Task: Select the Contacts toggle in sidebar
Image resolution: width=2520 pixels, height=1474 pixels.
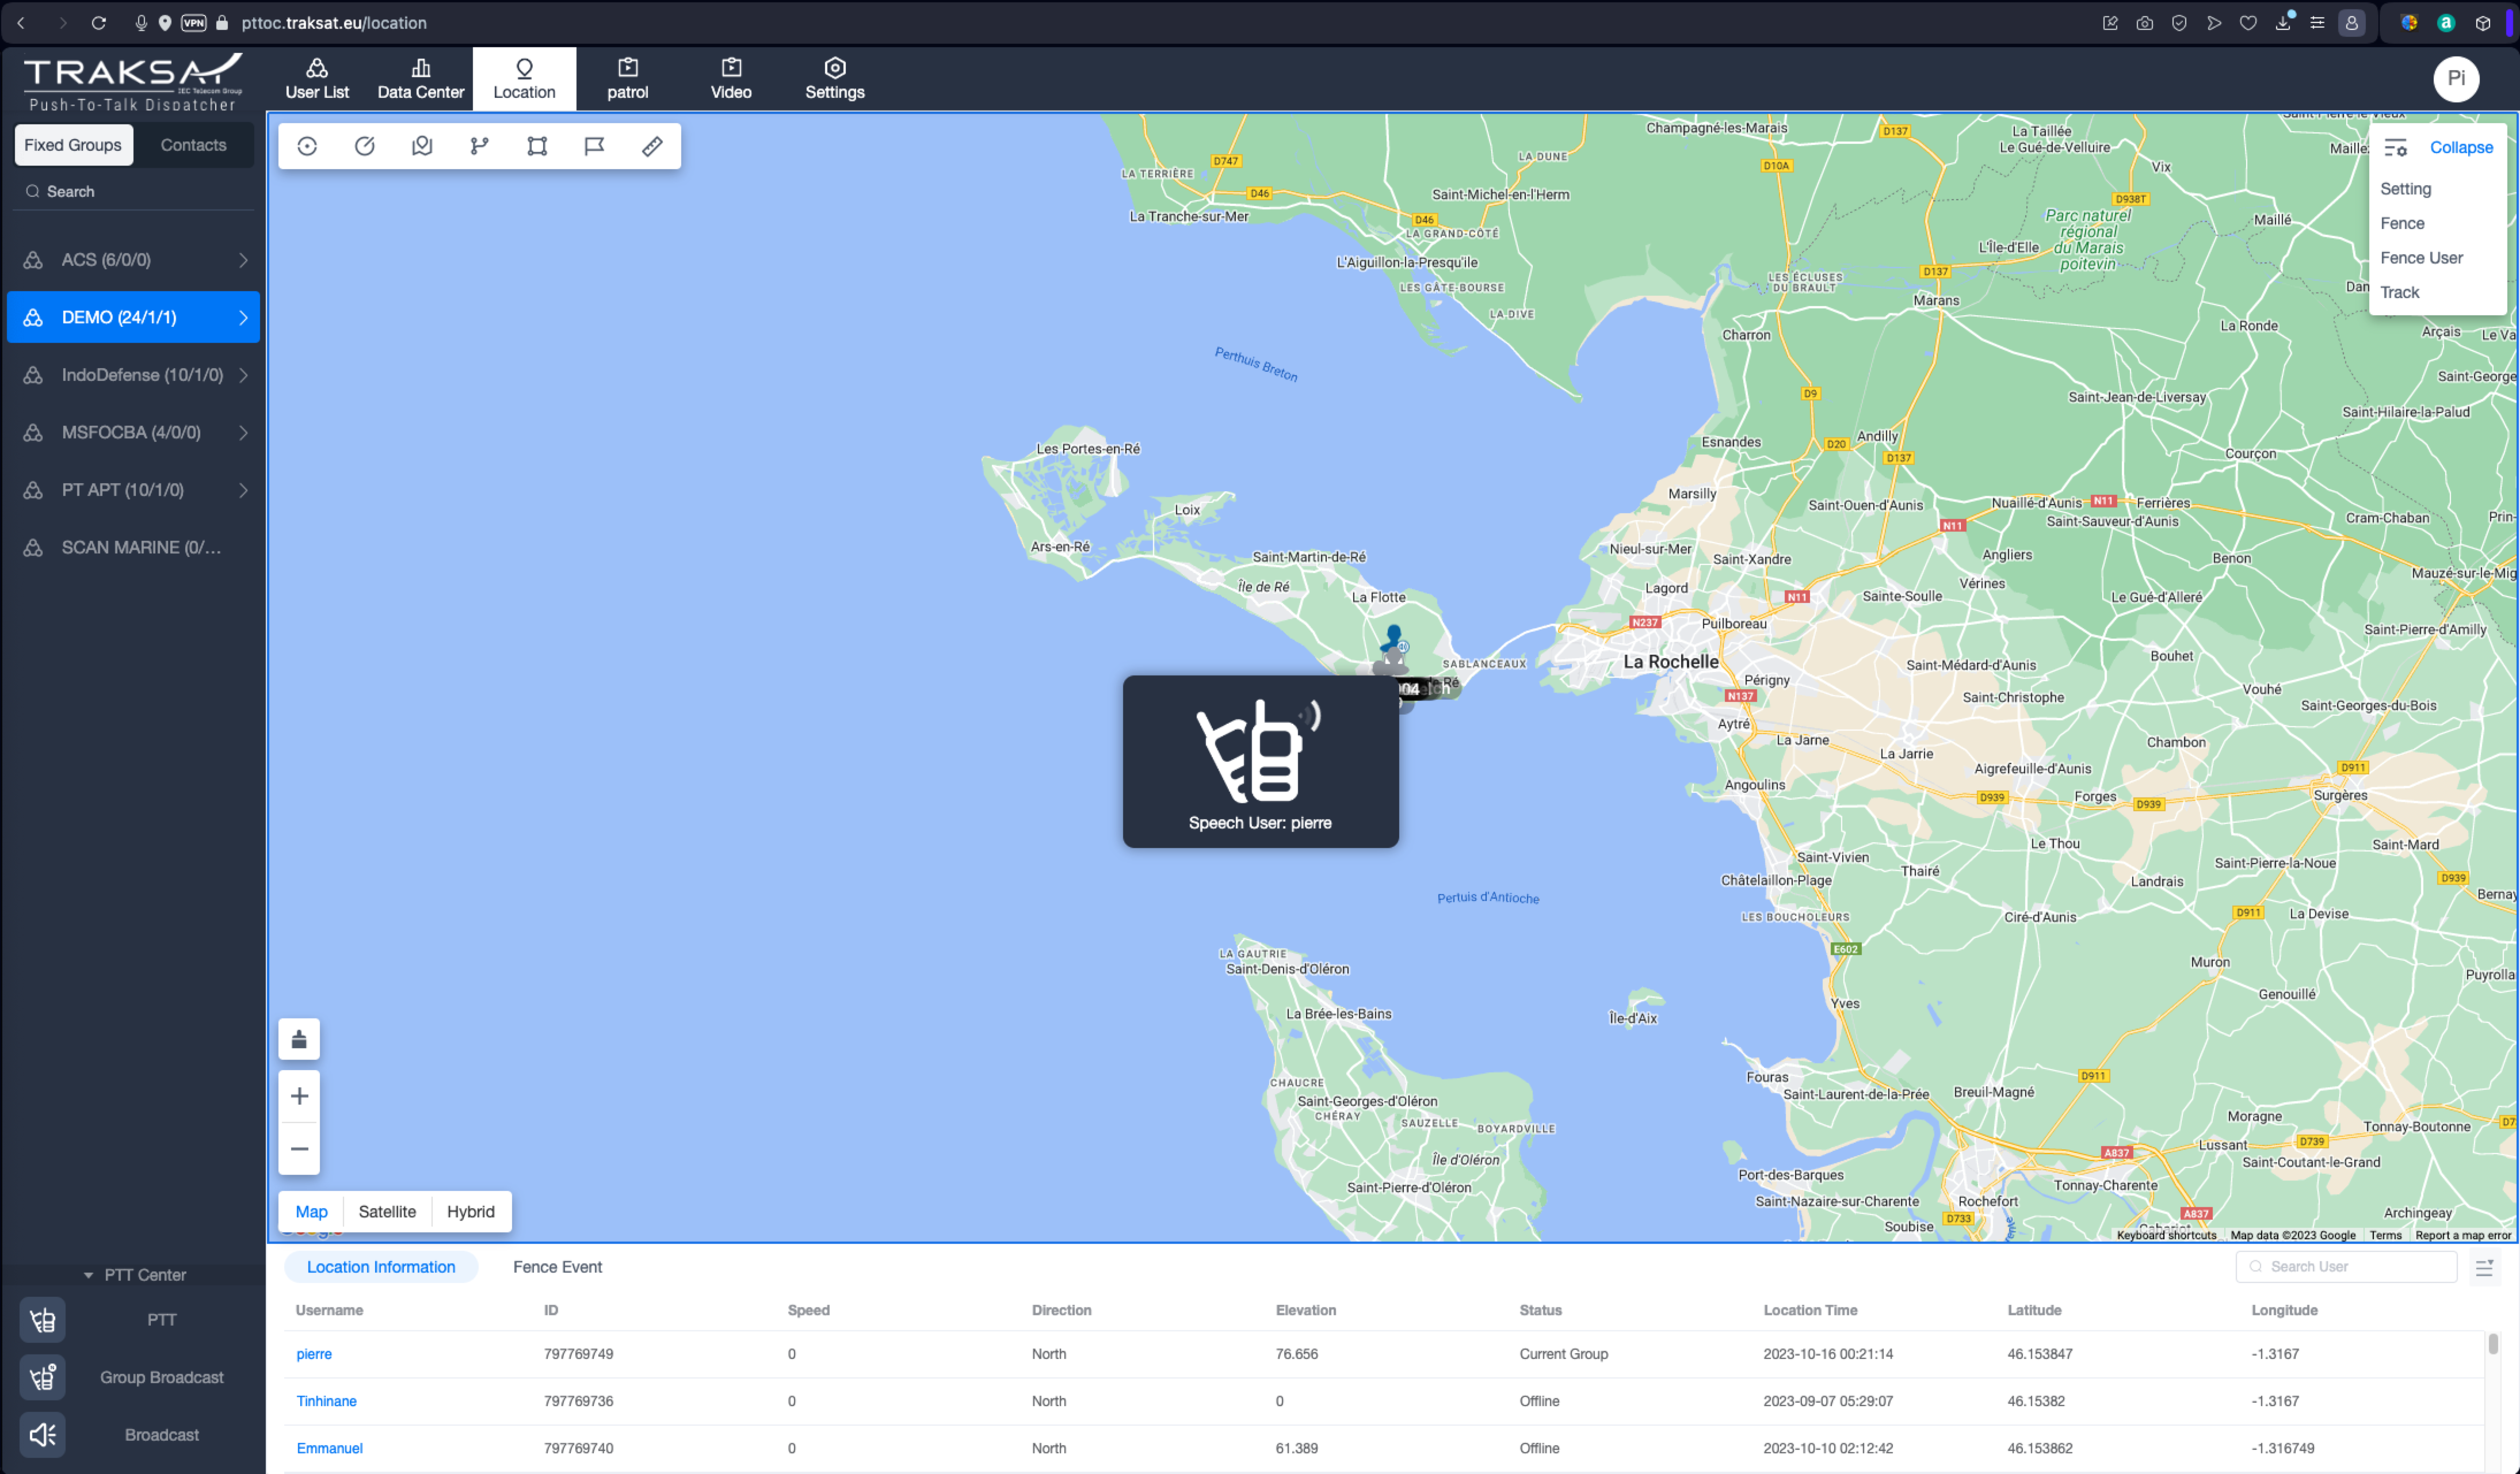Action: [193, 145]
